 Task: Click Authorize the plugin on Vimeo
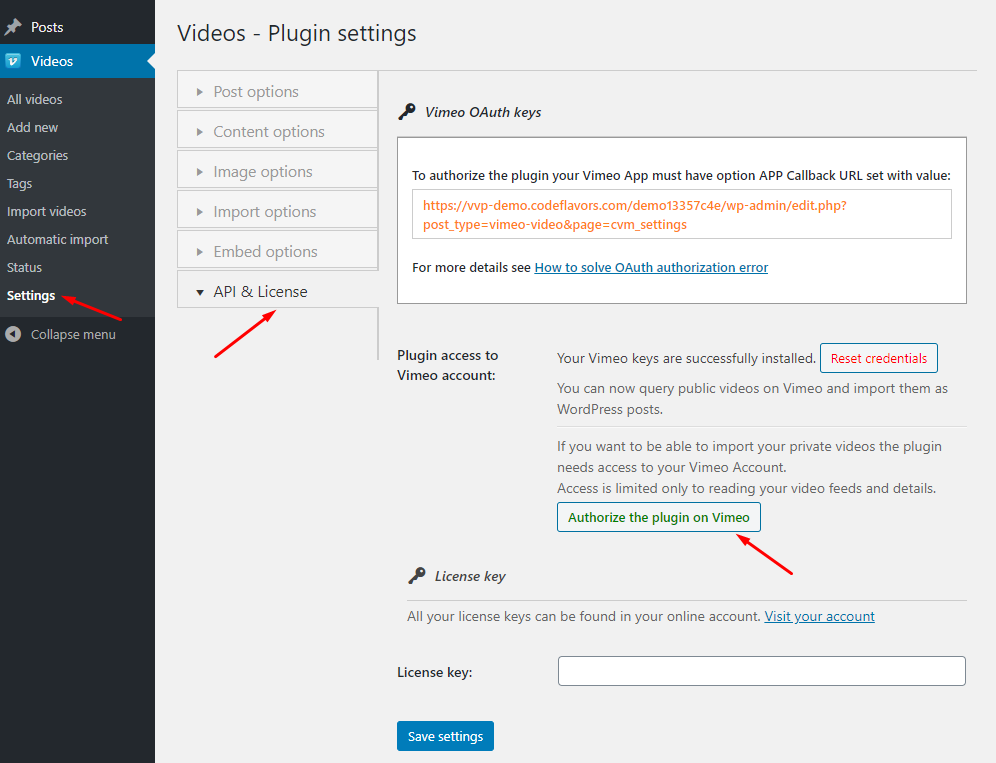coord(659,517)
